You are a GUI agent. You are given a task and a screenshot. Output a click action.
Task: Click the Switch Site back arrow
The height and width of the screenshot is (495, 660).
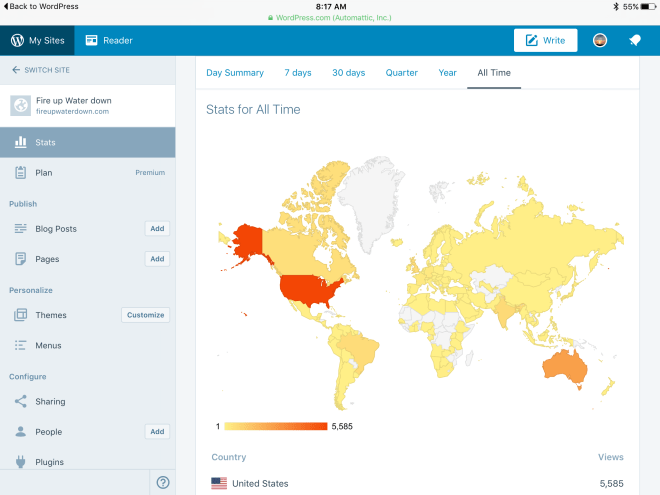[x=16, y=70]
